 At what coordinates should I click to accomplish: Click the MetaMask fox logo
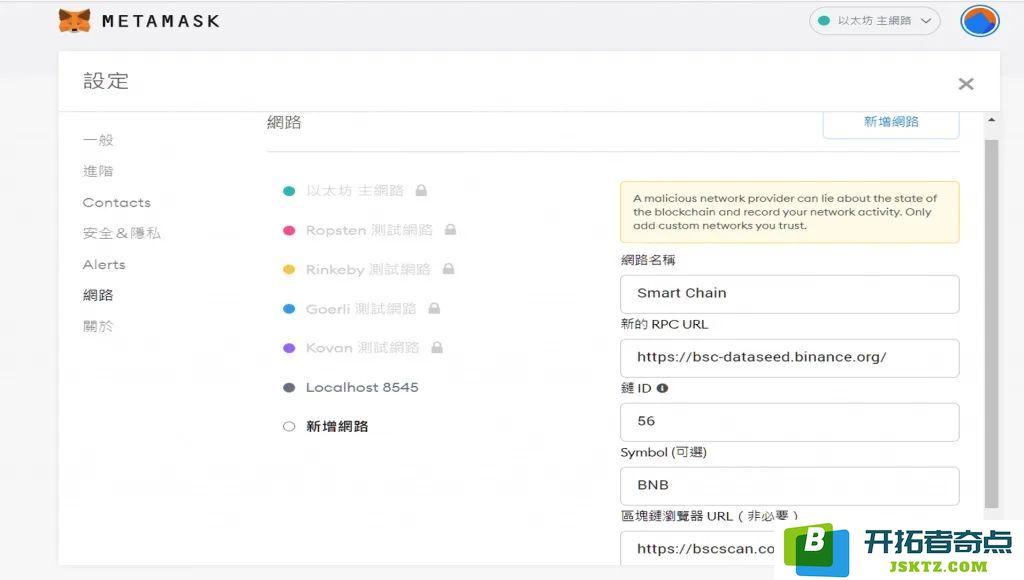pyautogui.click(x=74, y=21)
